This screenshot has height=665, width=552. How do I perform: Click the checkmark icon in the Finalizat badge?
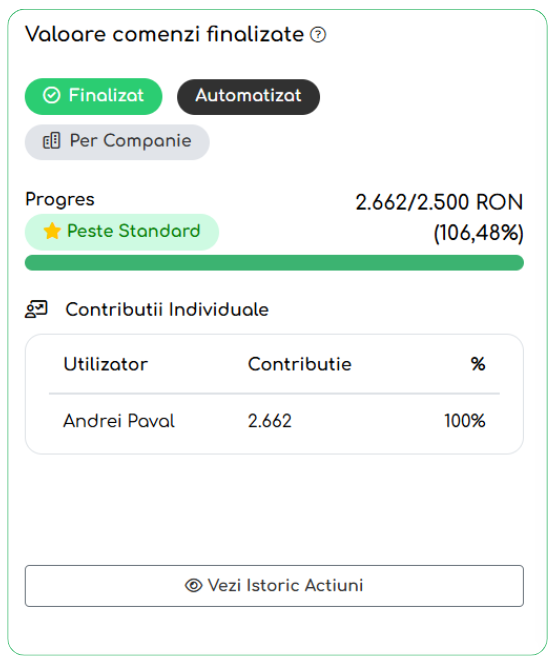click(52, 95)
